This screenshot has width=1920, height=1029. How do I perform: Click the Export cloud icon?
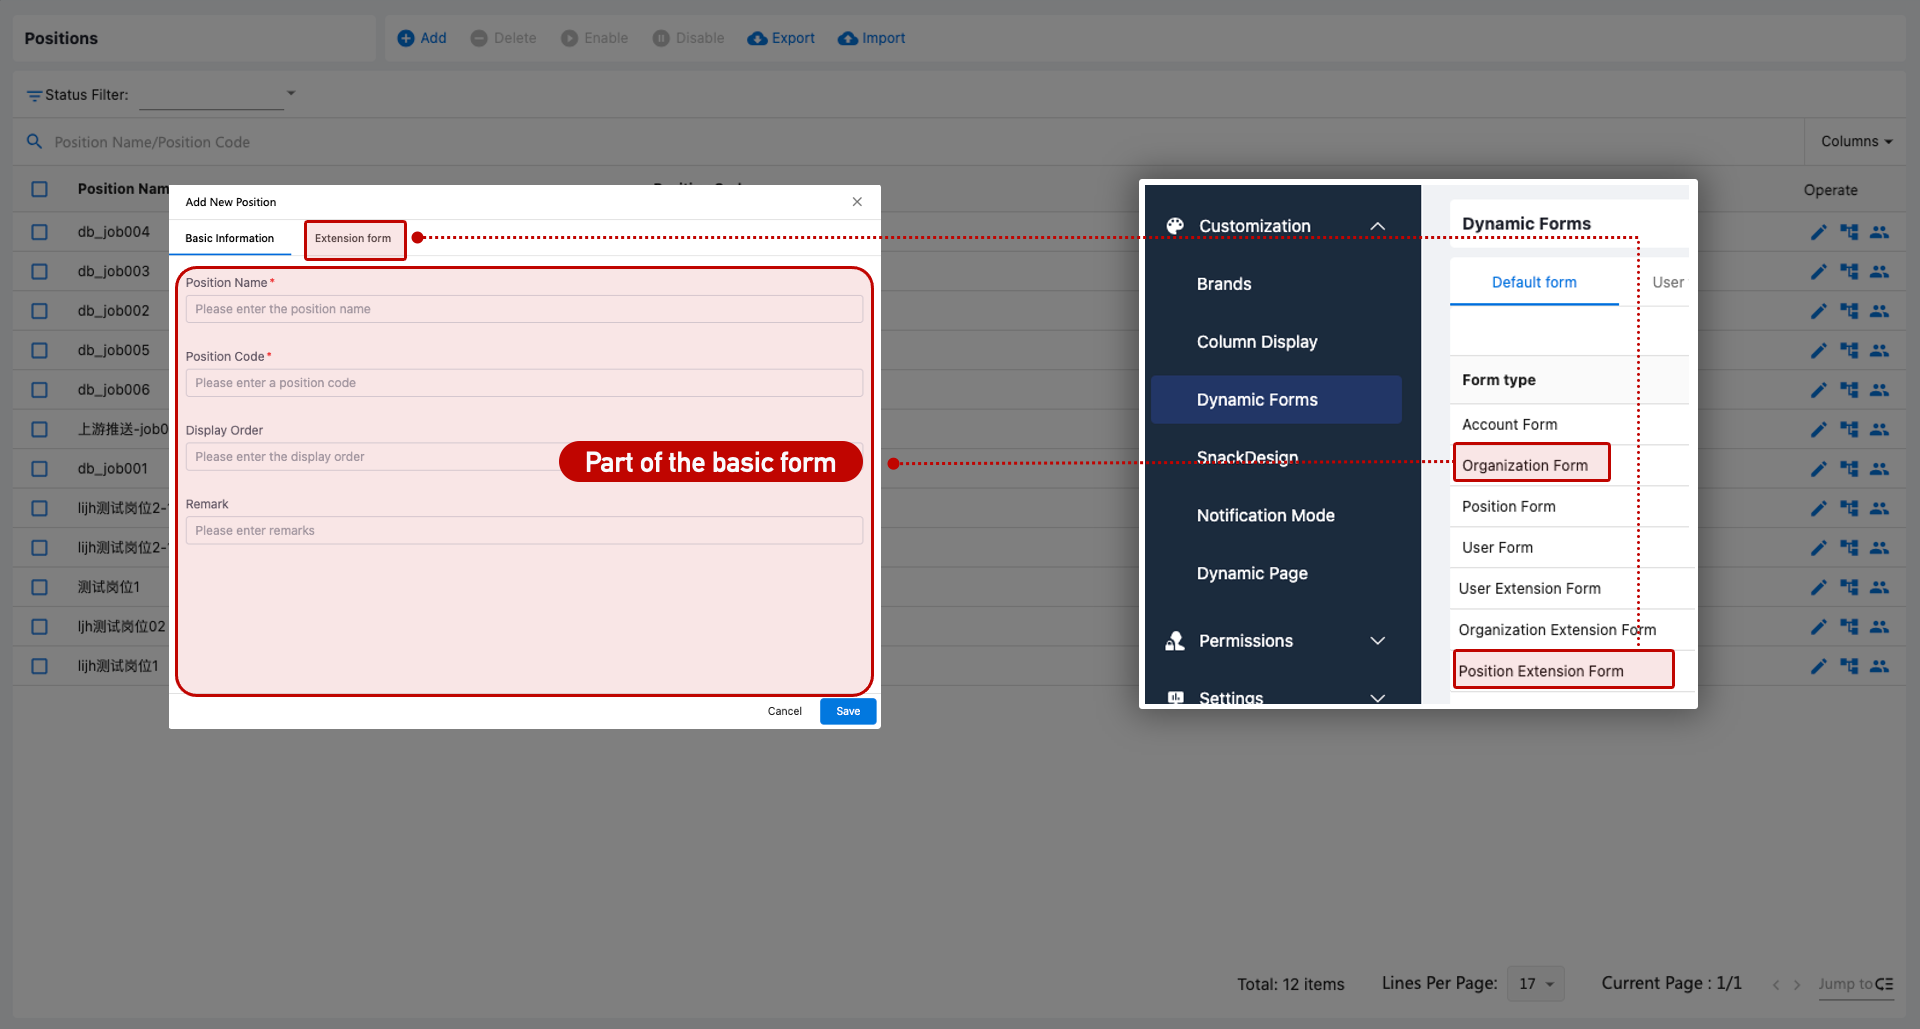757,38
